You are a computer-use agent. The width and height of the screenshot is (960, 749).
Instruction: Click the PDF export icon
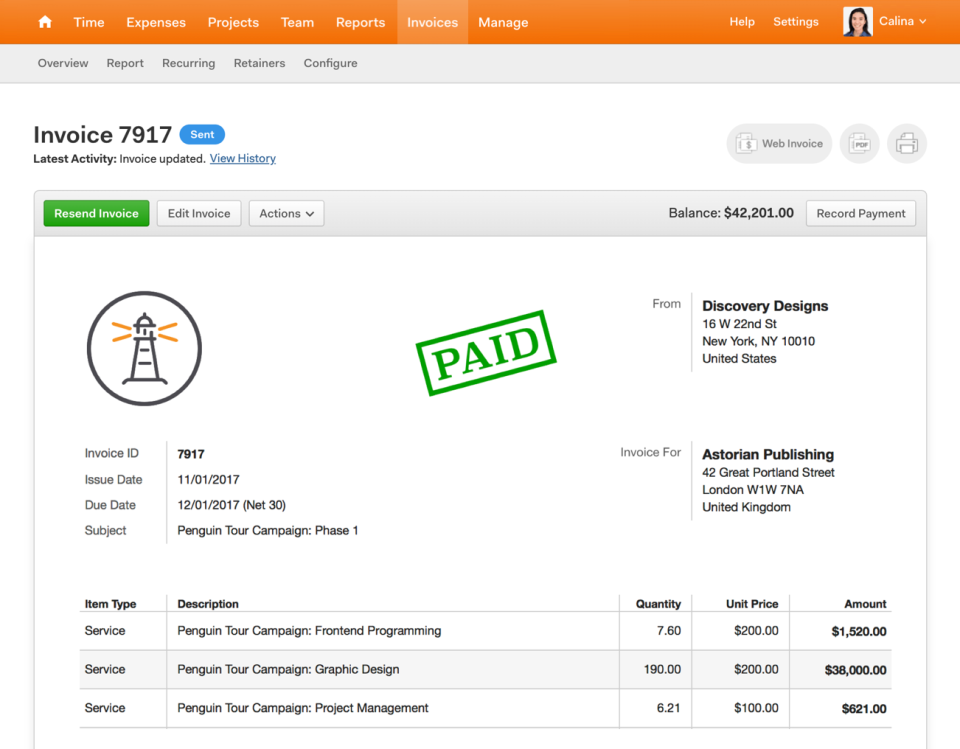[x=859, y=143]
